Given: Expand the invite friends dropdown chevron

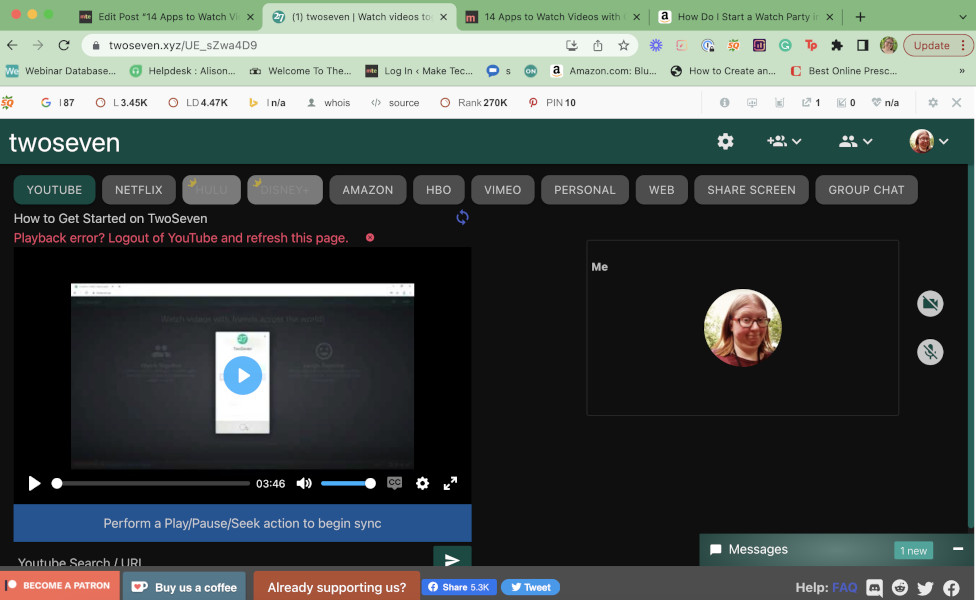Looking at the screenshot, I should [798, 142].
